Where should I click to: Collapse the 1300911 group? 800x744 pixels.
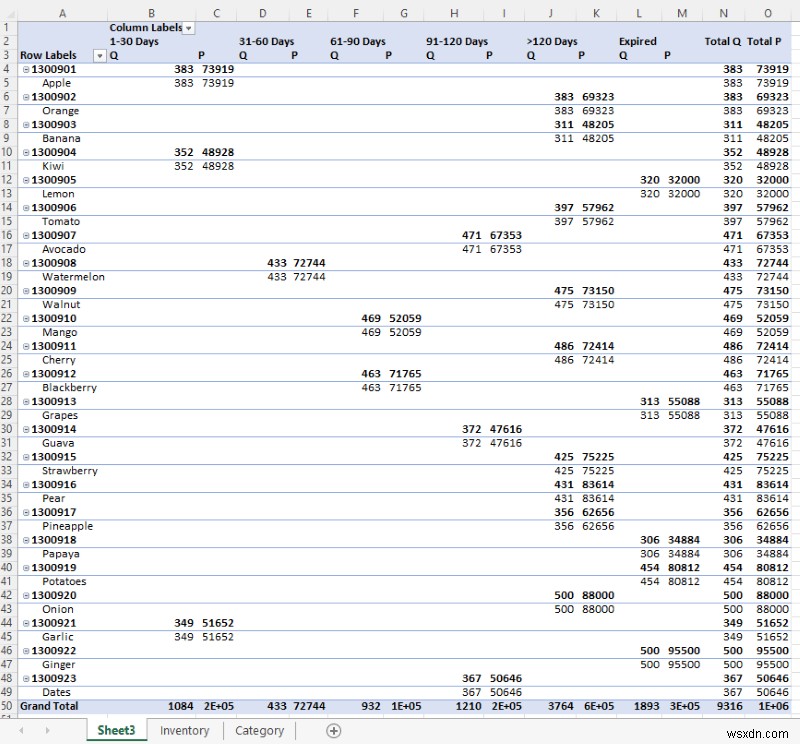point(26,346)
